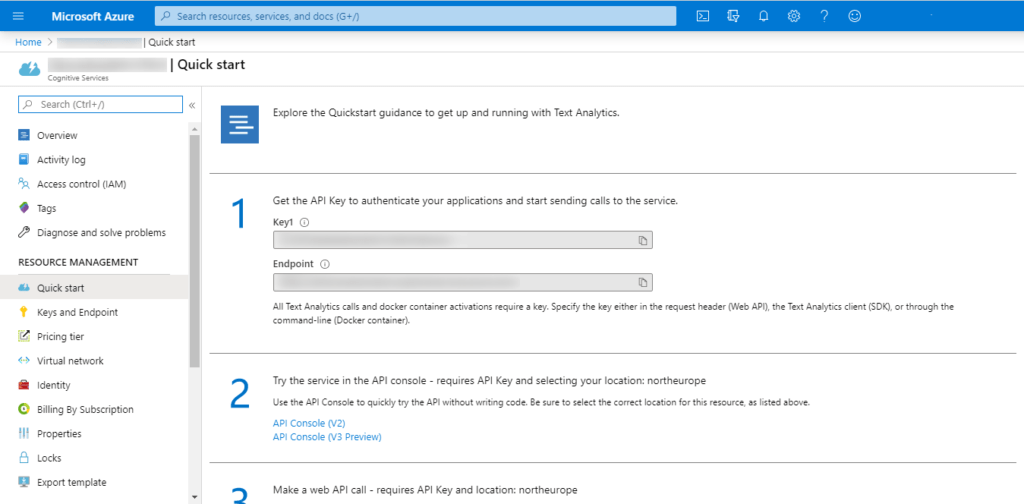This screenshot has width=1024, height=504.
Task: Open the hamburger portal menu
Action: point(18,16)
